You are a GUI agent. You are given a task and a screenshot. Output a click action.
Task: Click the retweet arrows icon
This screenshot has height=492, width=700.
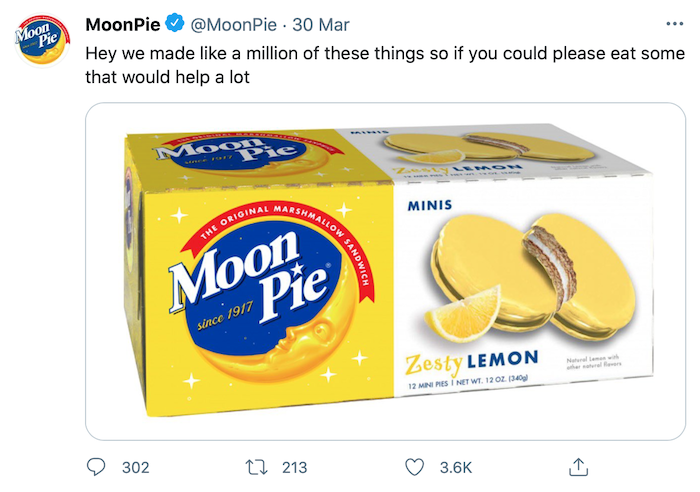[256, 467]
